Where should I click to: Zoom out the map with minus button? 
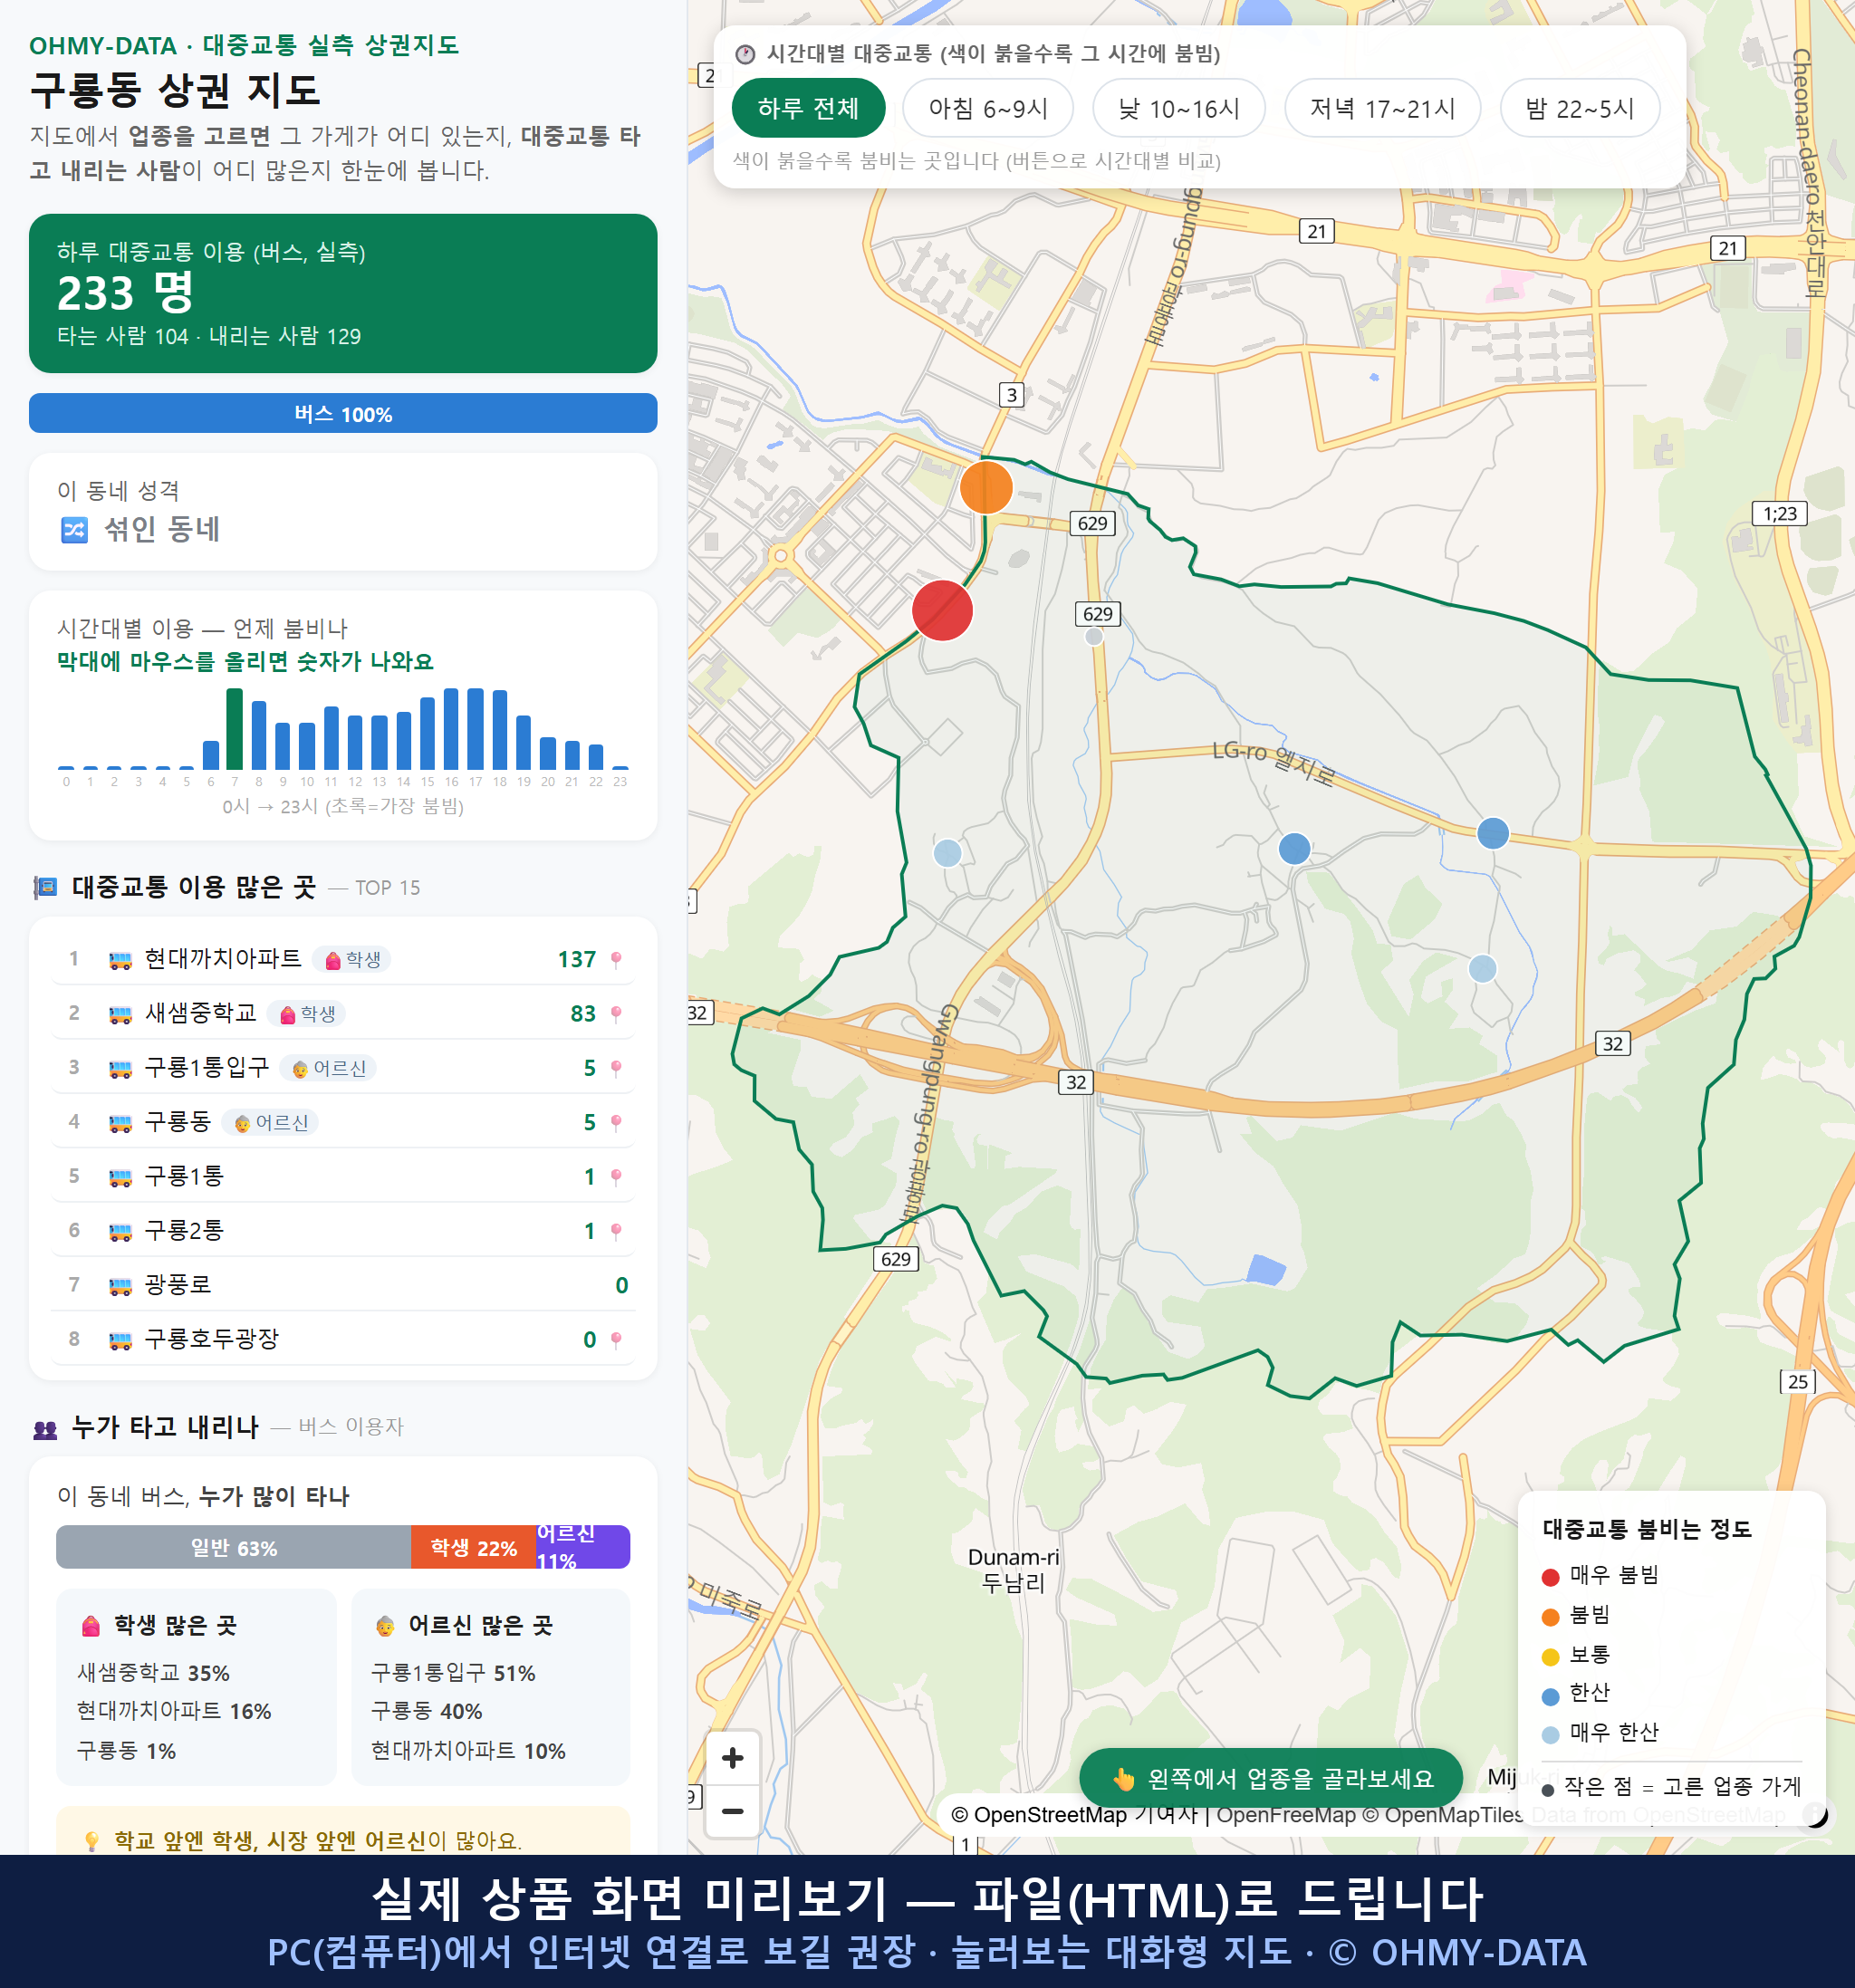point(732,1811)
